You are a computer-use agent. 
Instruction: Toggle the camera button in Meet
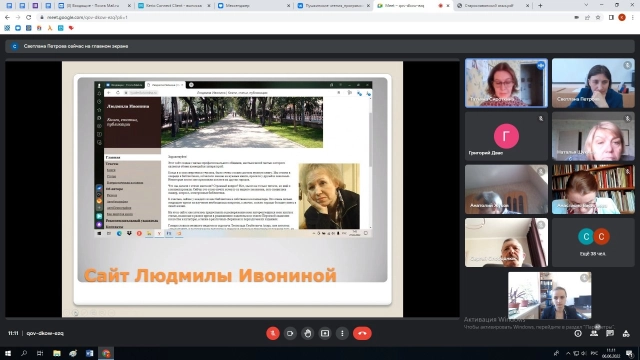[x=290, y=333]
